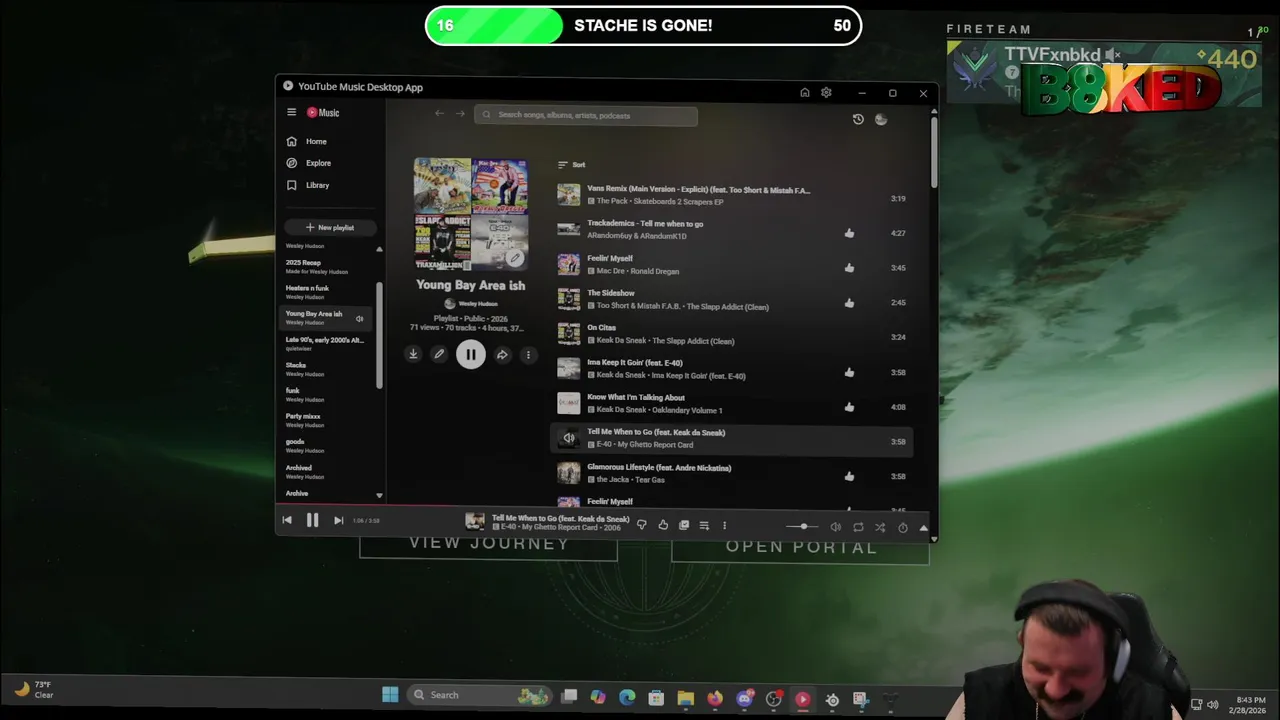Play Vans Remix track thumbnail

point(568,195)
